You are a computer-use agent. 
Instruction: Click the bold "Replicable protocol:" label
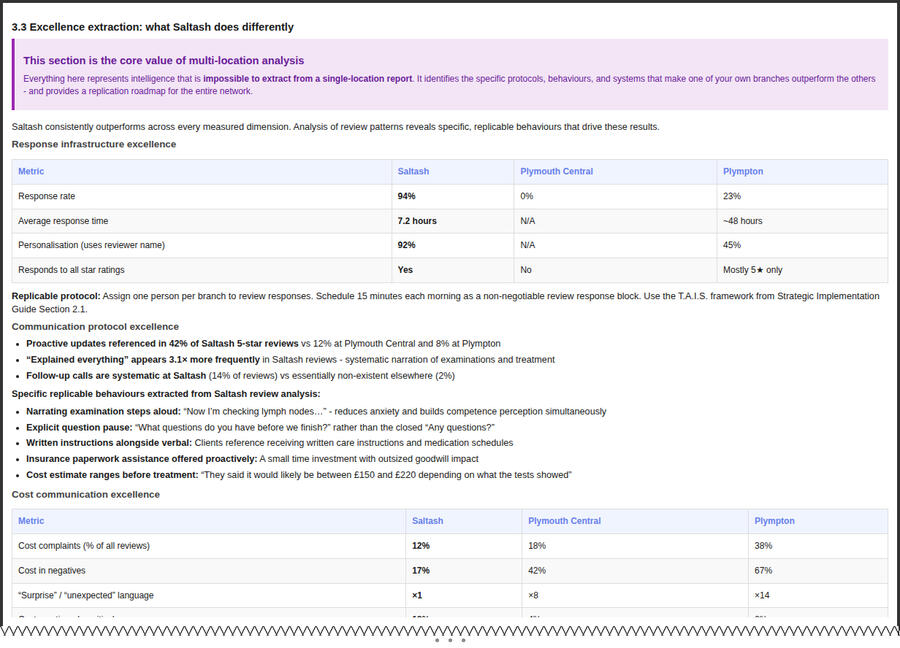(x=56, y=296)
